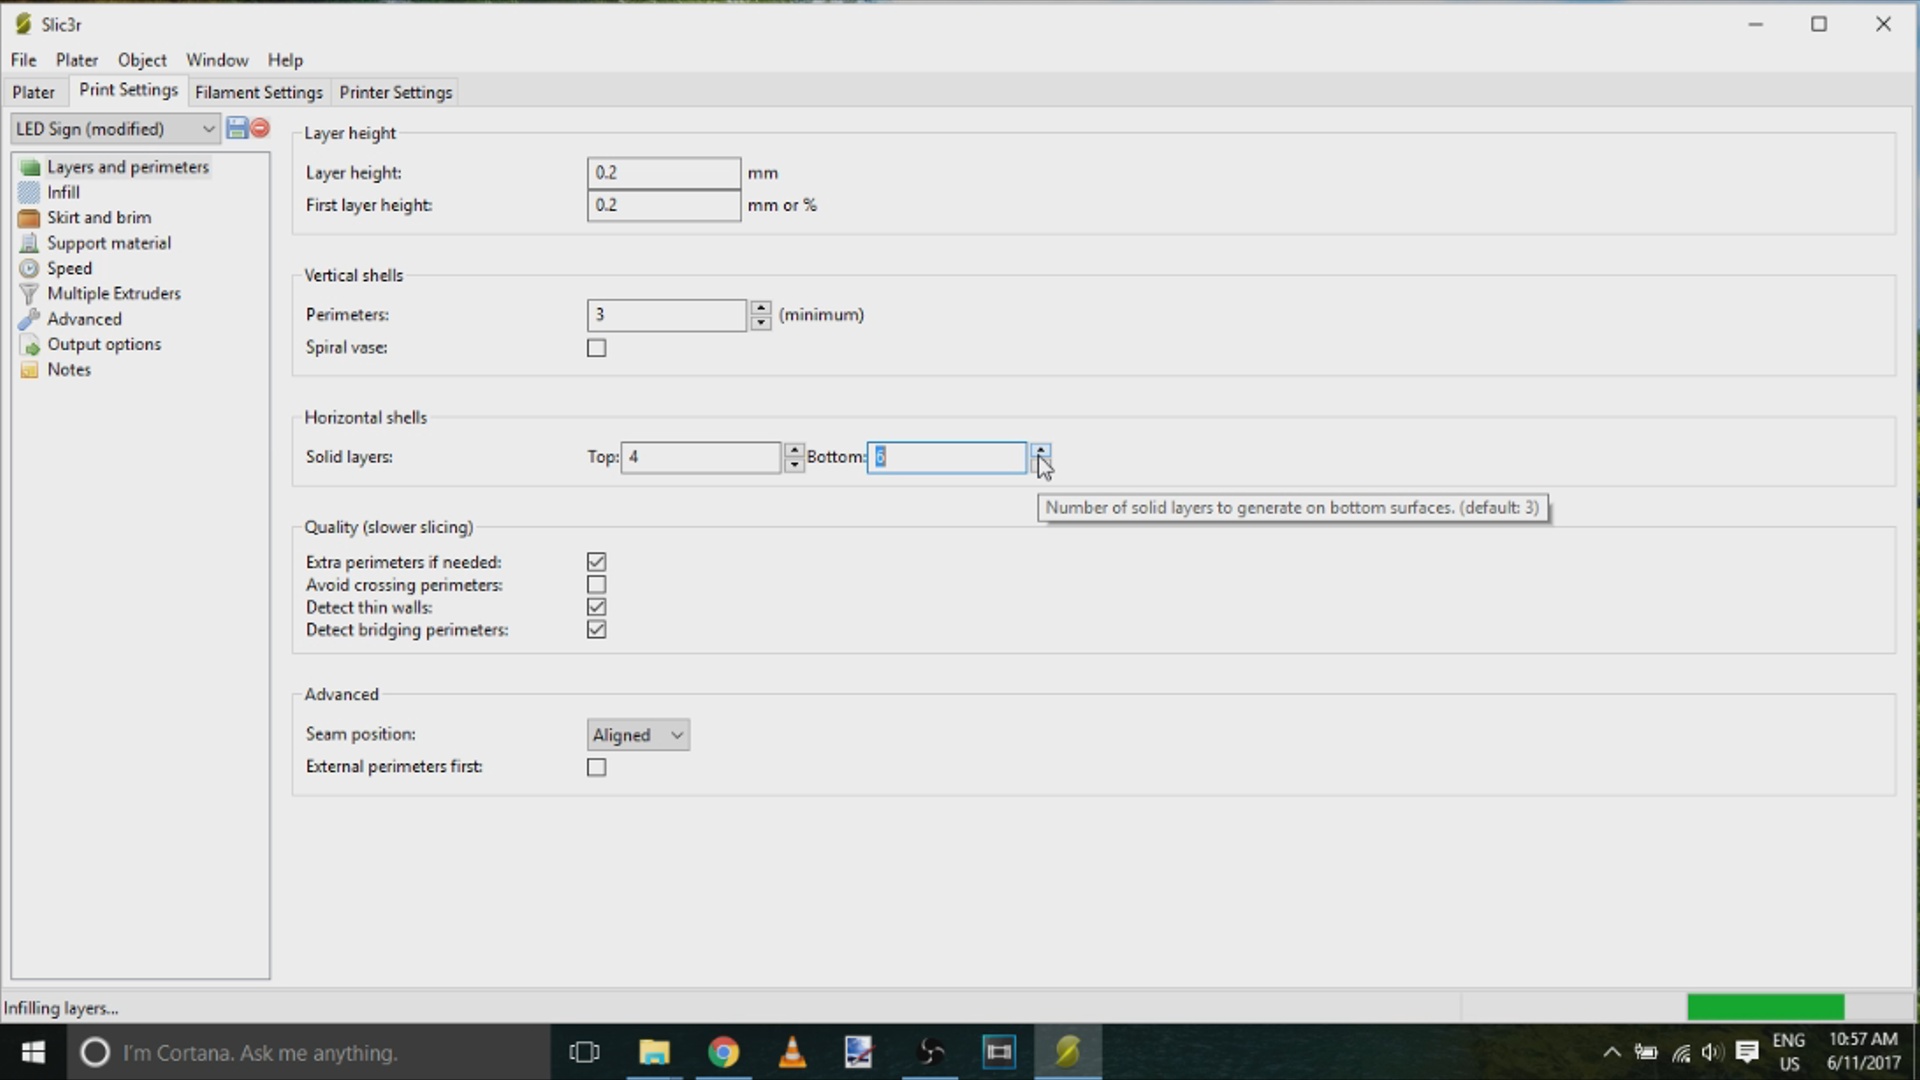The width and height of the screenshot is (1920, 1080).
Task: Open the Output options section
Action: [x=103, y=344]
